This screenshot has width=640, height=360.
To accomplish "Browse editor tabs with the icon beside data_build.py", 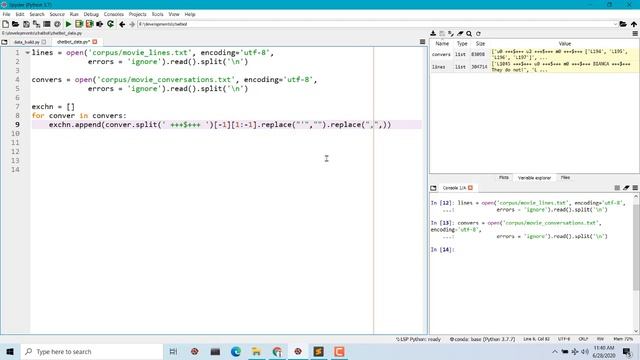I will (x=4, y=42).
